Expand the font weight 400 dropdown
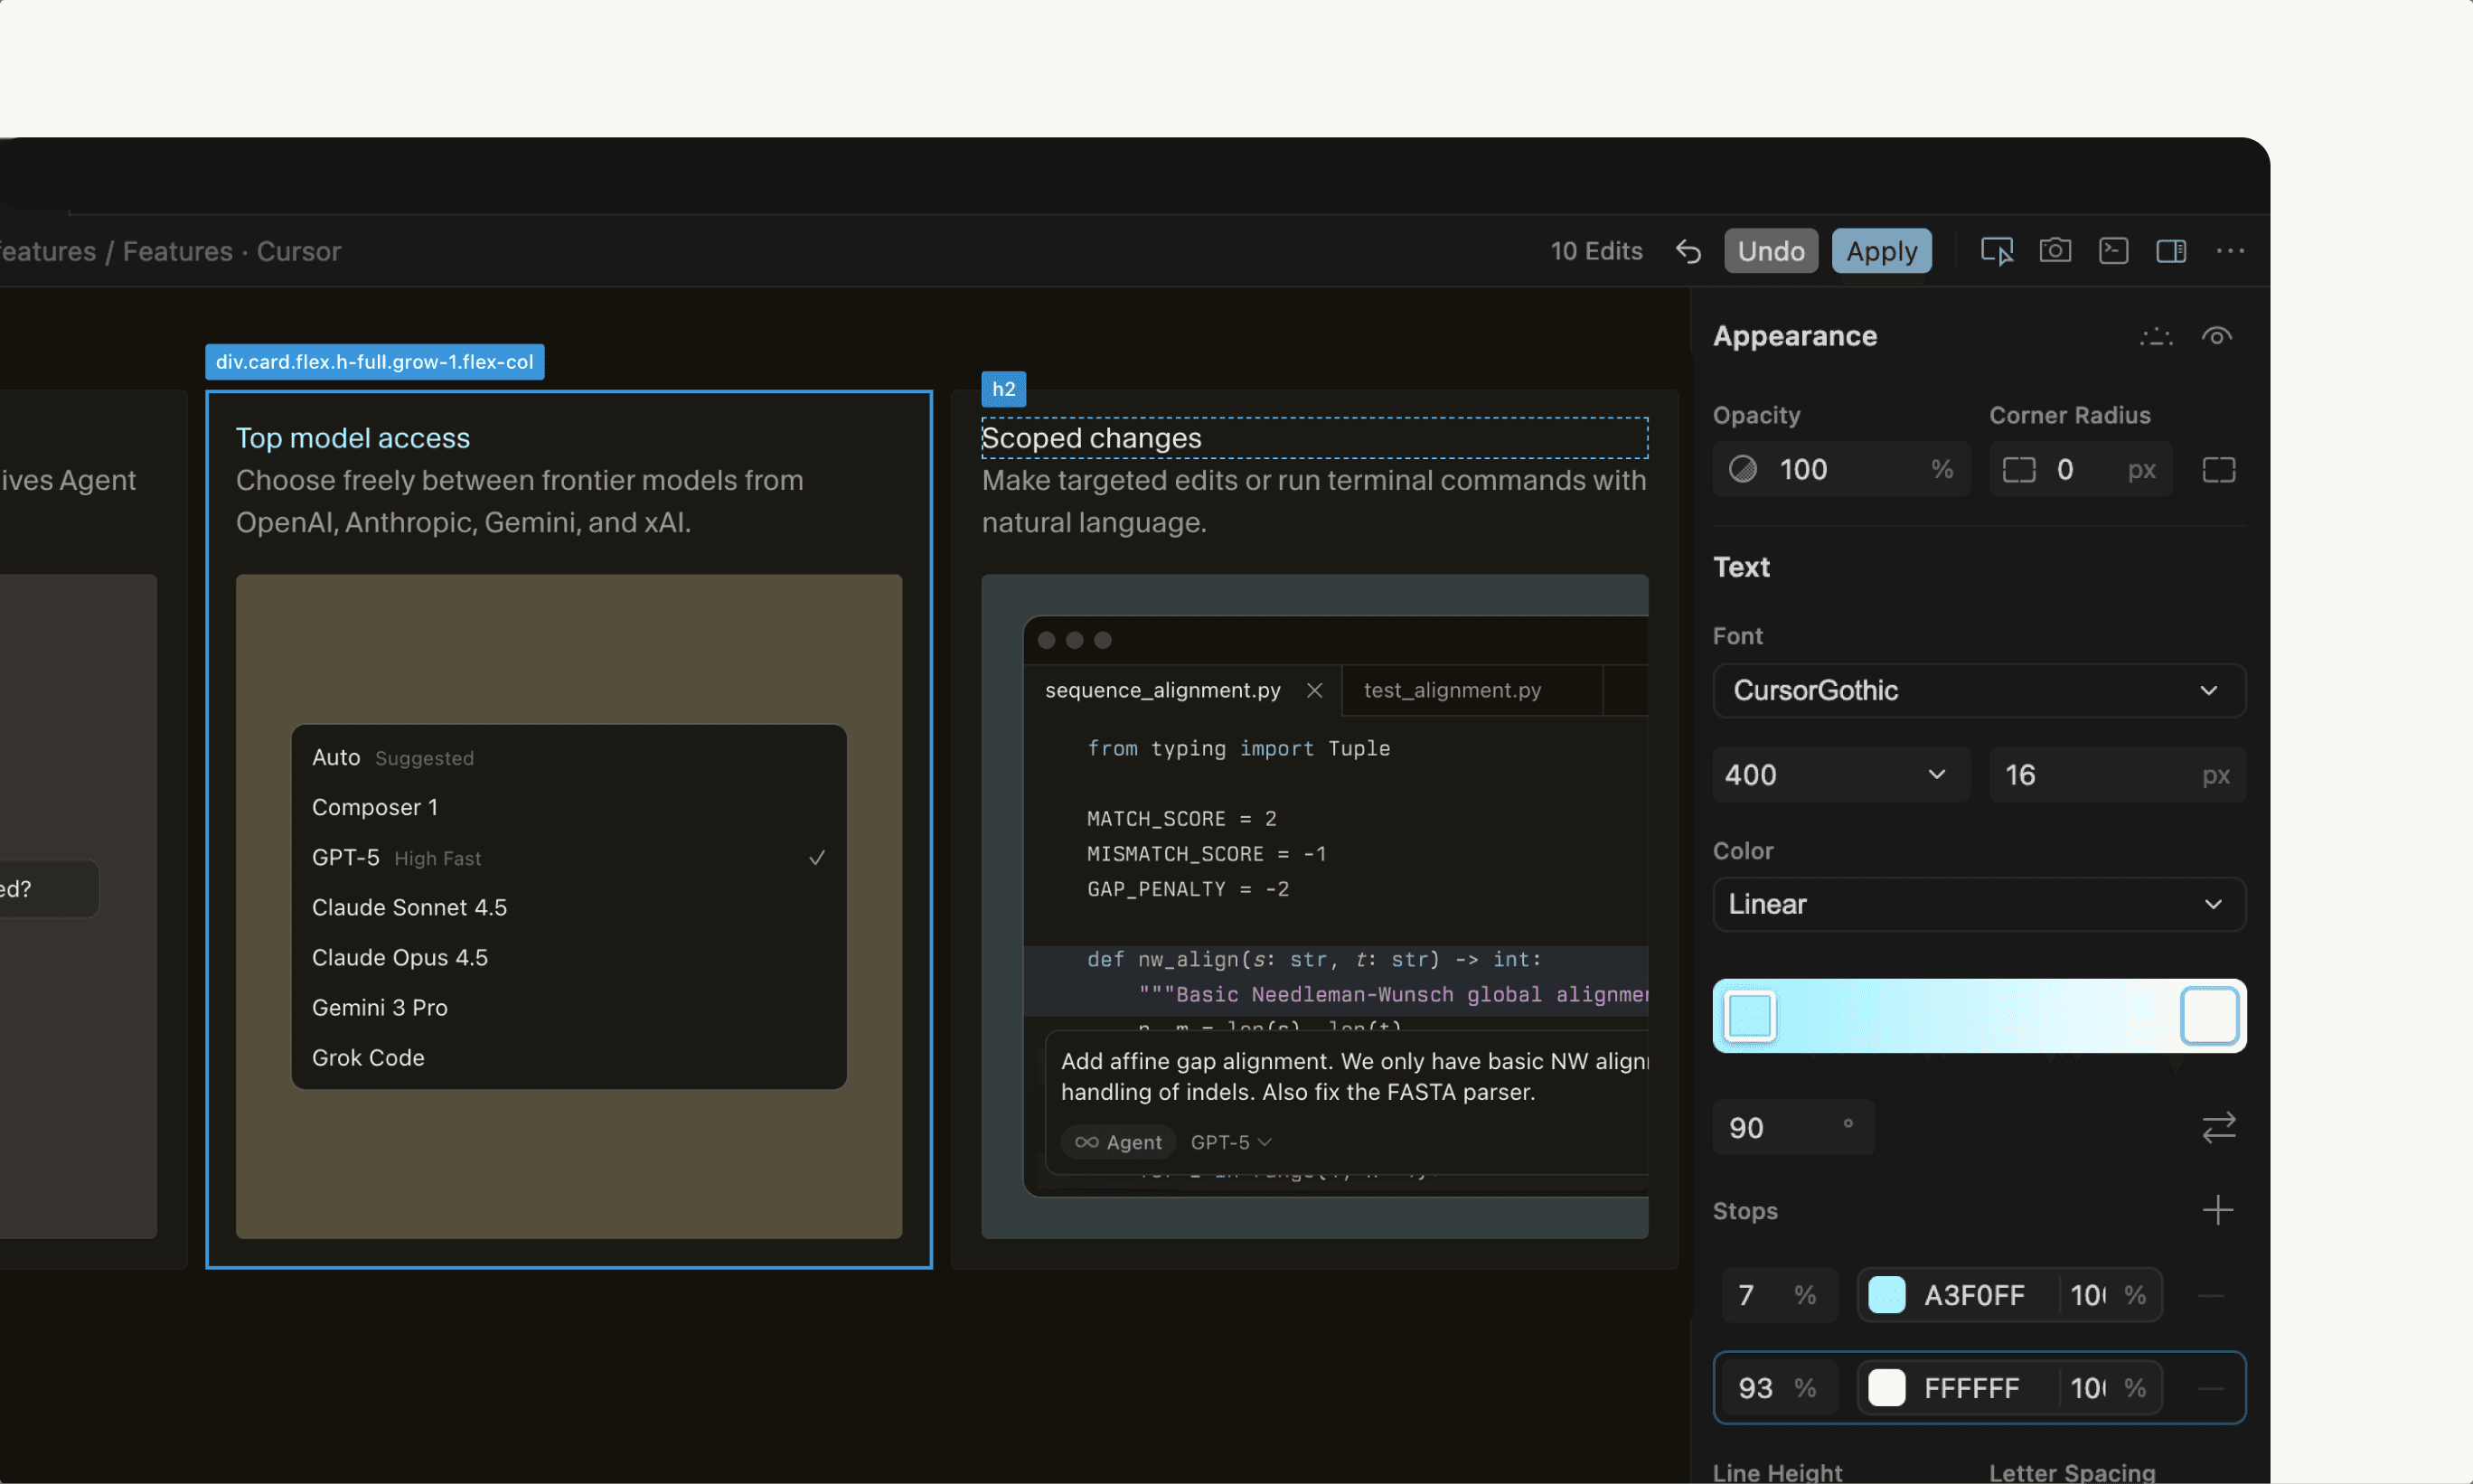Viewport: 2473px width, 1484px height. pos(1840,774)
